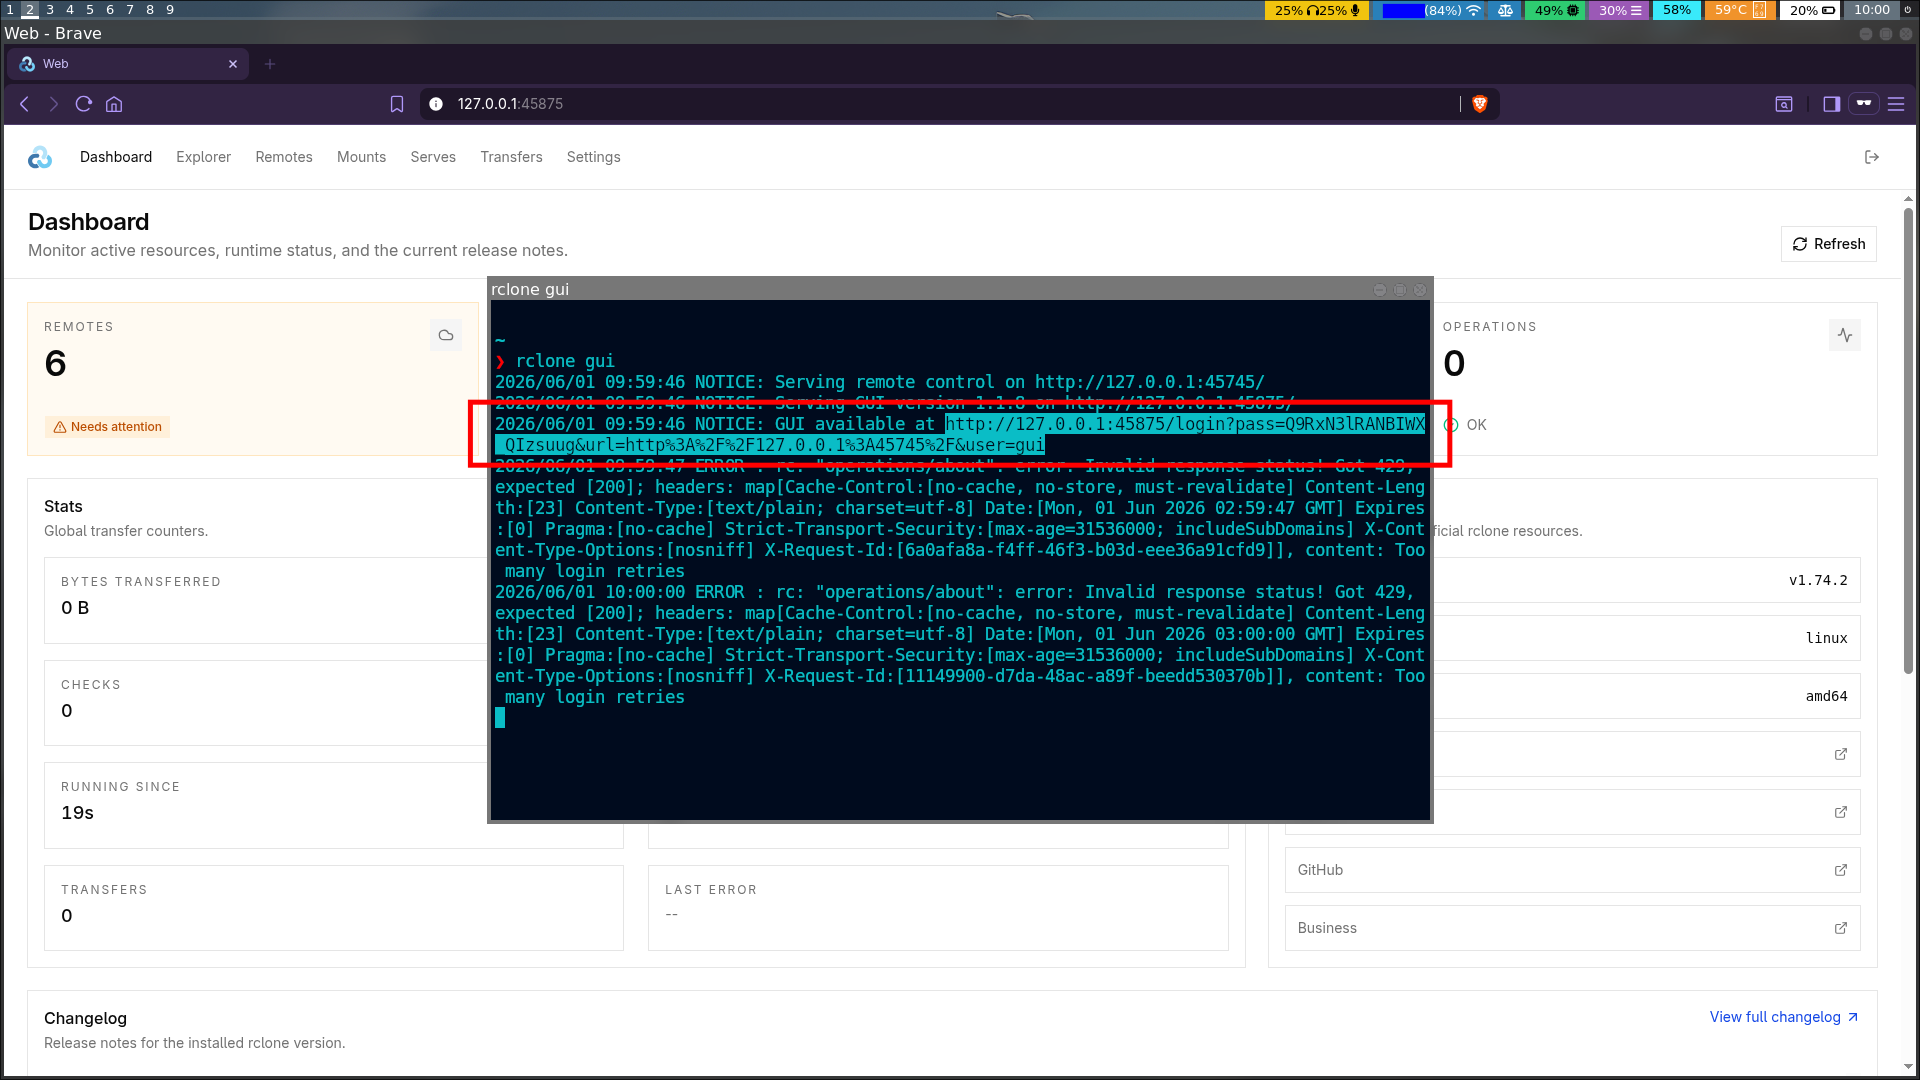Image resolution: width=1920 pixels, height=1080 pixels.
Task: Open the Brave hamburger menu
Action: click(1896, 104)
